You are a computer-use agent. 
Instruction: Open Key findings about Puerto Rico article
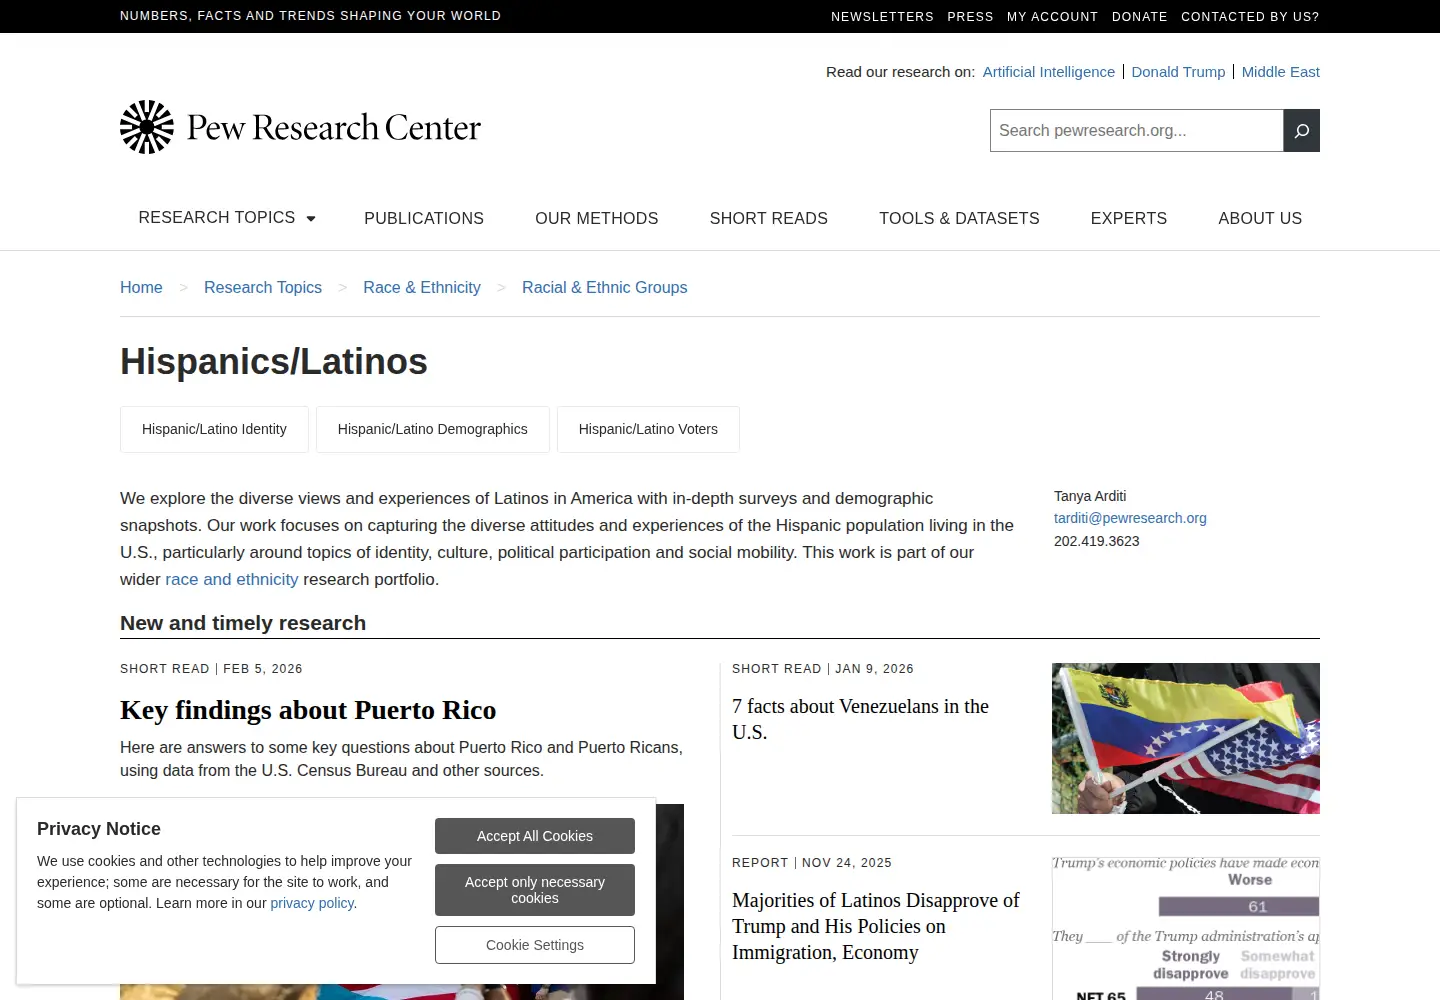coord(308,710)
